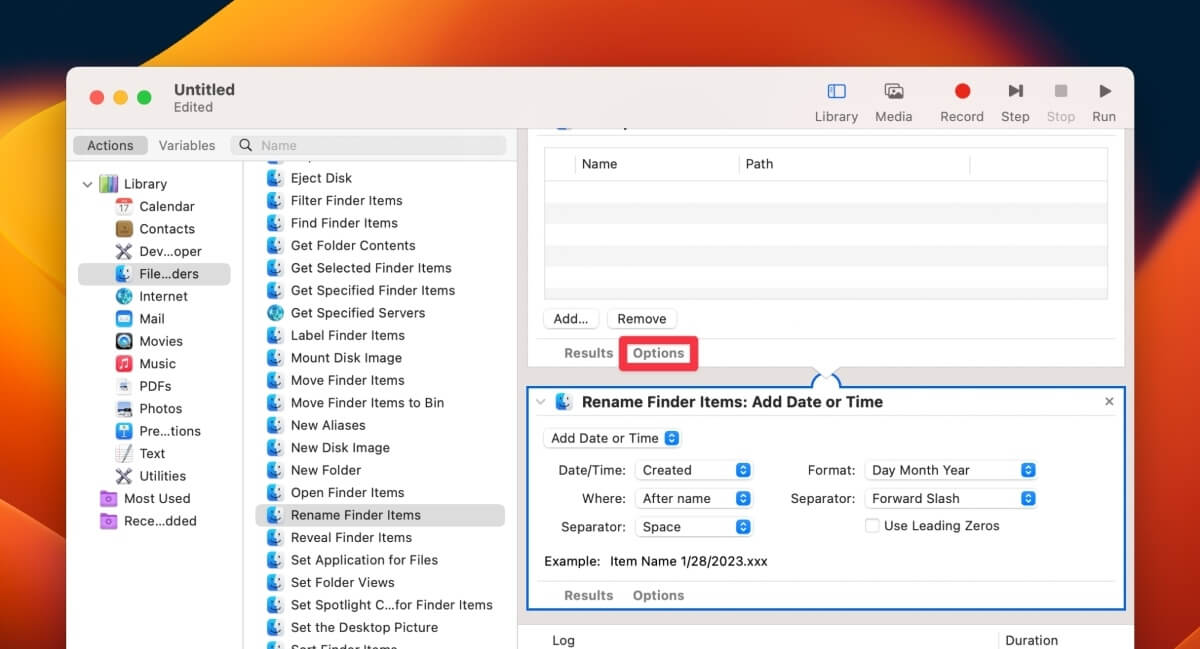Image resolution: width=1200 pixels, height=649 pixels.
Task: Switch to the Variables tab
Action: 186,145
